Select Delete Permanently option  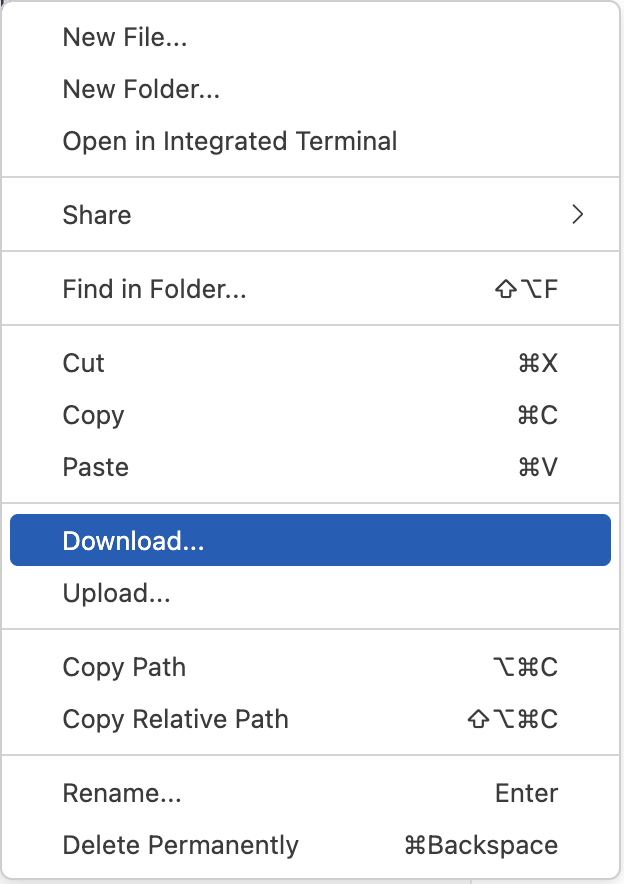click(x=310, y=845)
